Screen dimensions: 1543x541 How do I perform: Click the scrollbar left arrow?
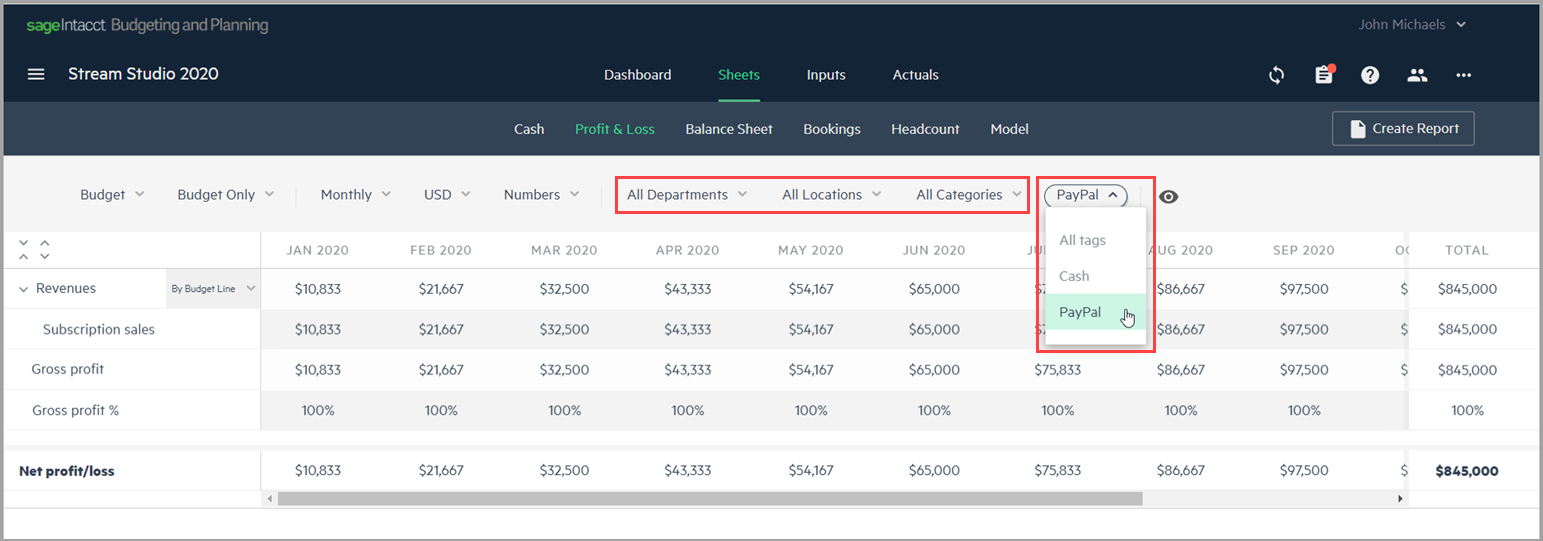pyautogui.click(x=268, y=498)
